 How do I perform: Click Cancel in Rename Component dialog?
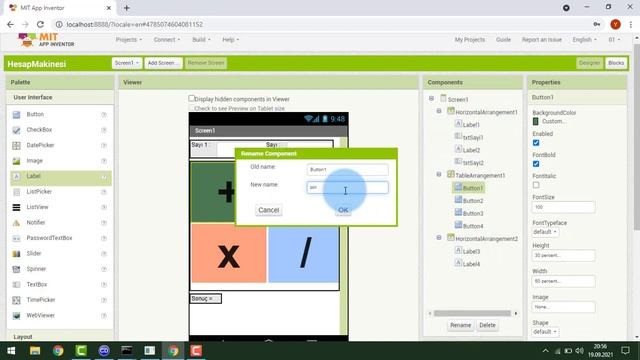(x=269, y=210)
